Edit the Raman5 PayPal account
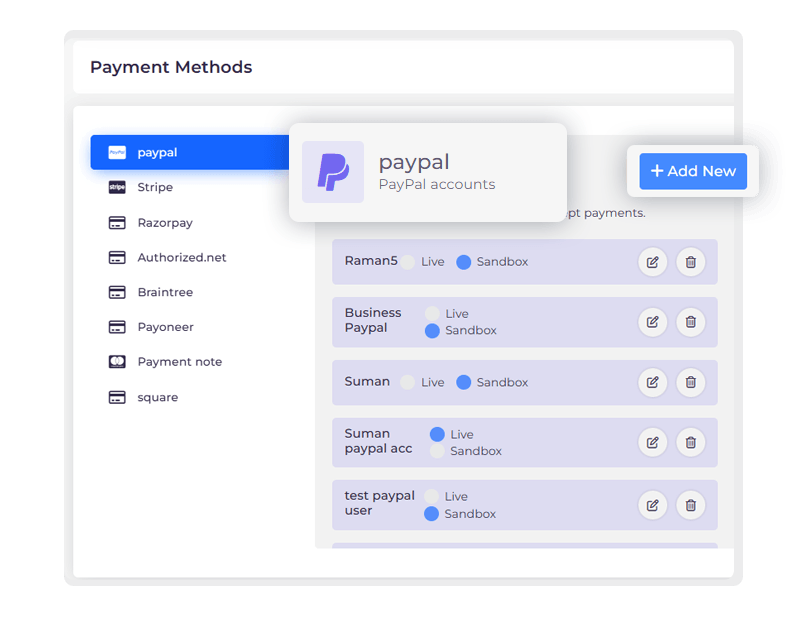Viewport: 800px width, 622px height. pyautogui.click(x=652, y=262)
